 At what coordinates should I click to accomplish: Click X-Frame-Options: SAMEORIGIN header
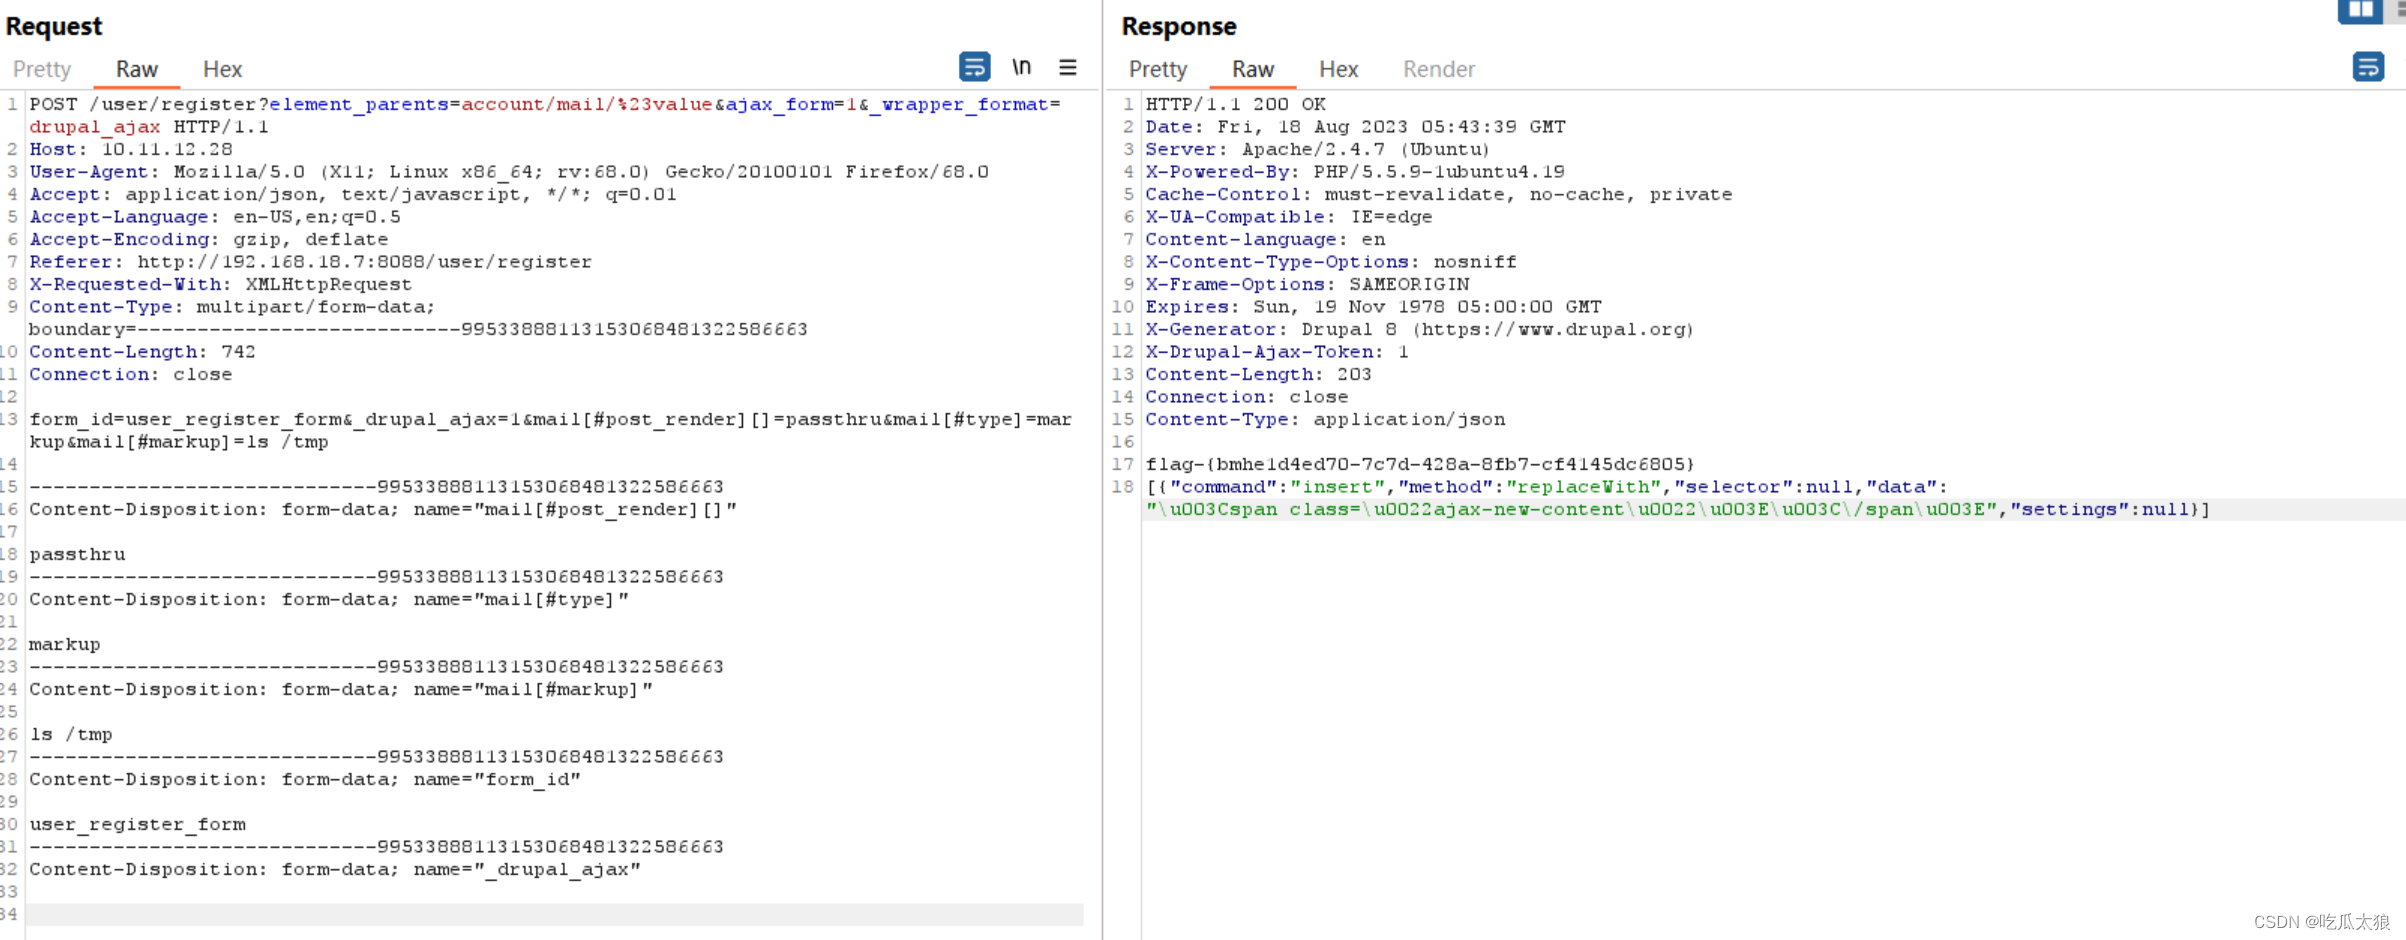(1307, 284)
